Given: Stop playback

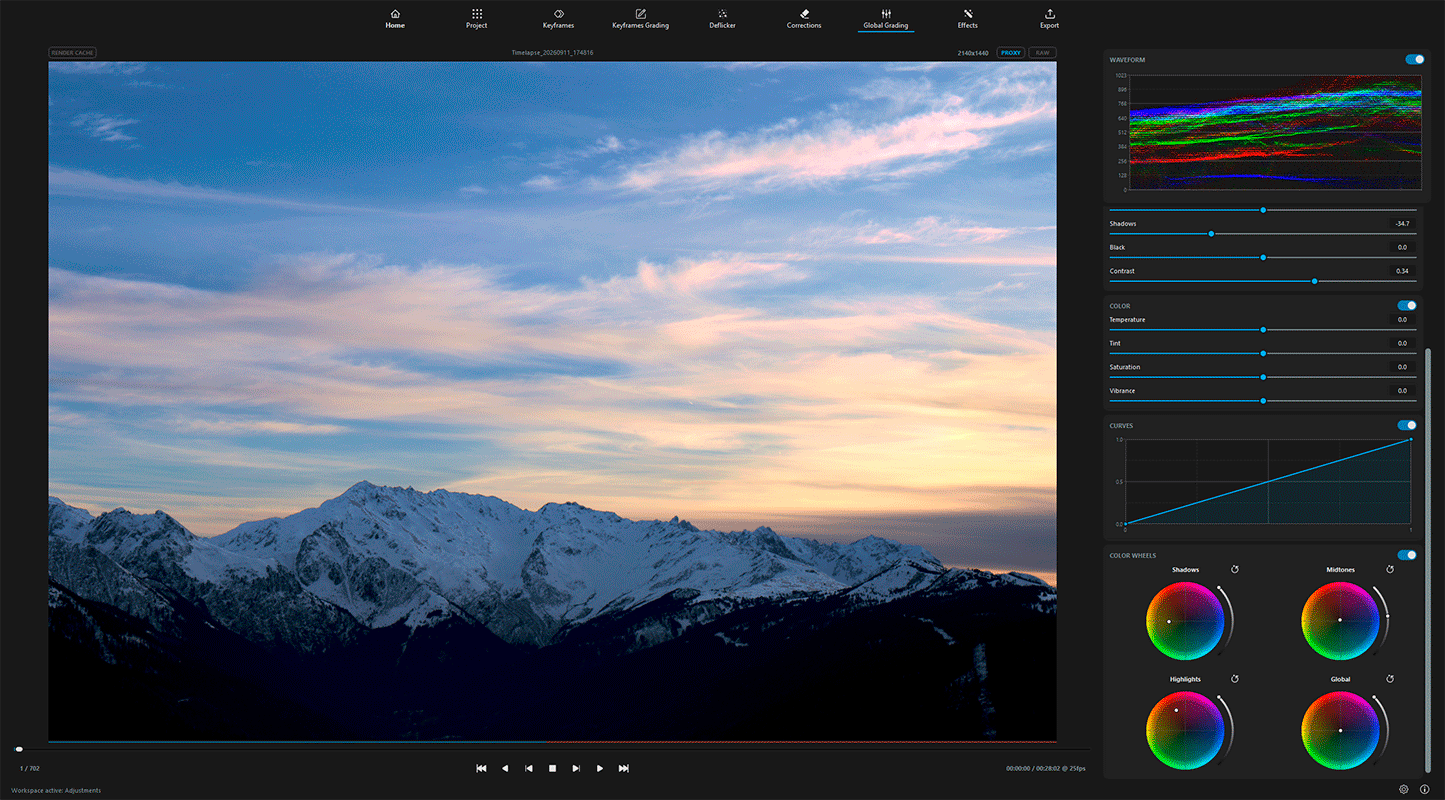Looking at the screenshot, I should click(552, 768).
